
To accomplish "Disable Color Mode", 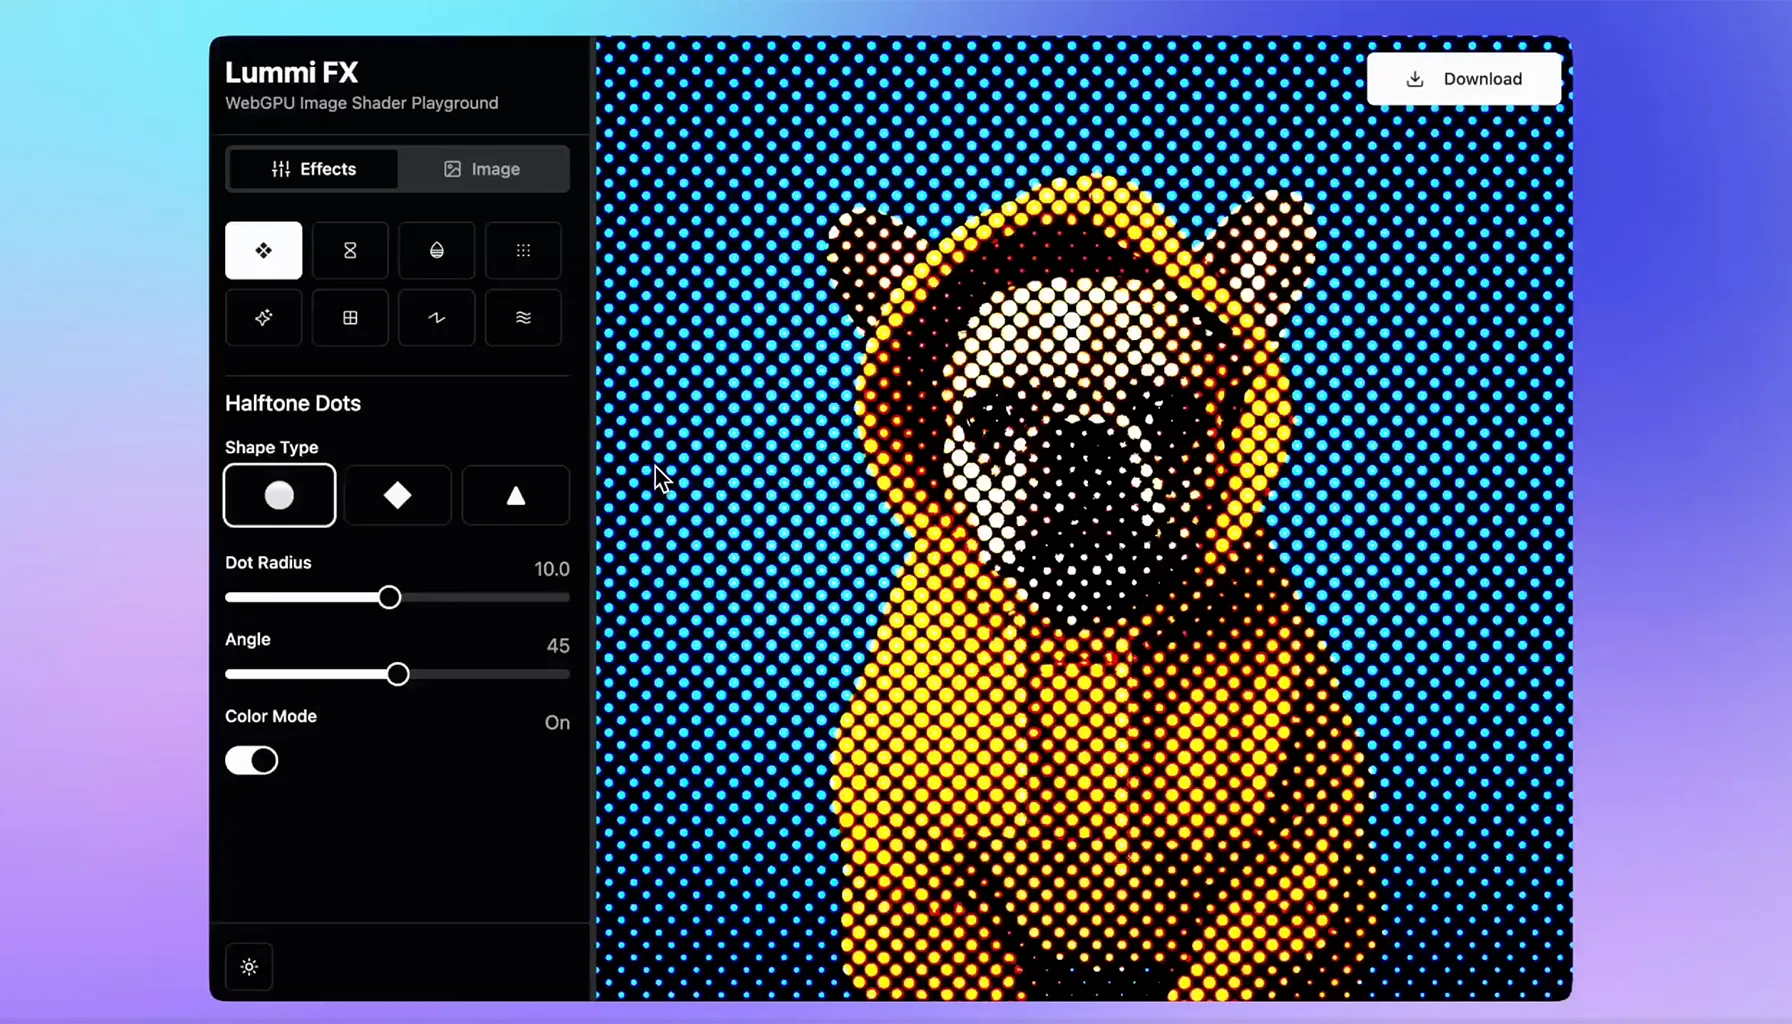I will point(251,760).
